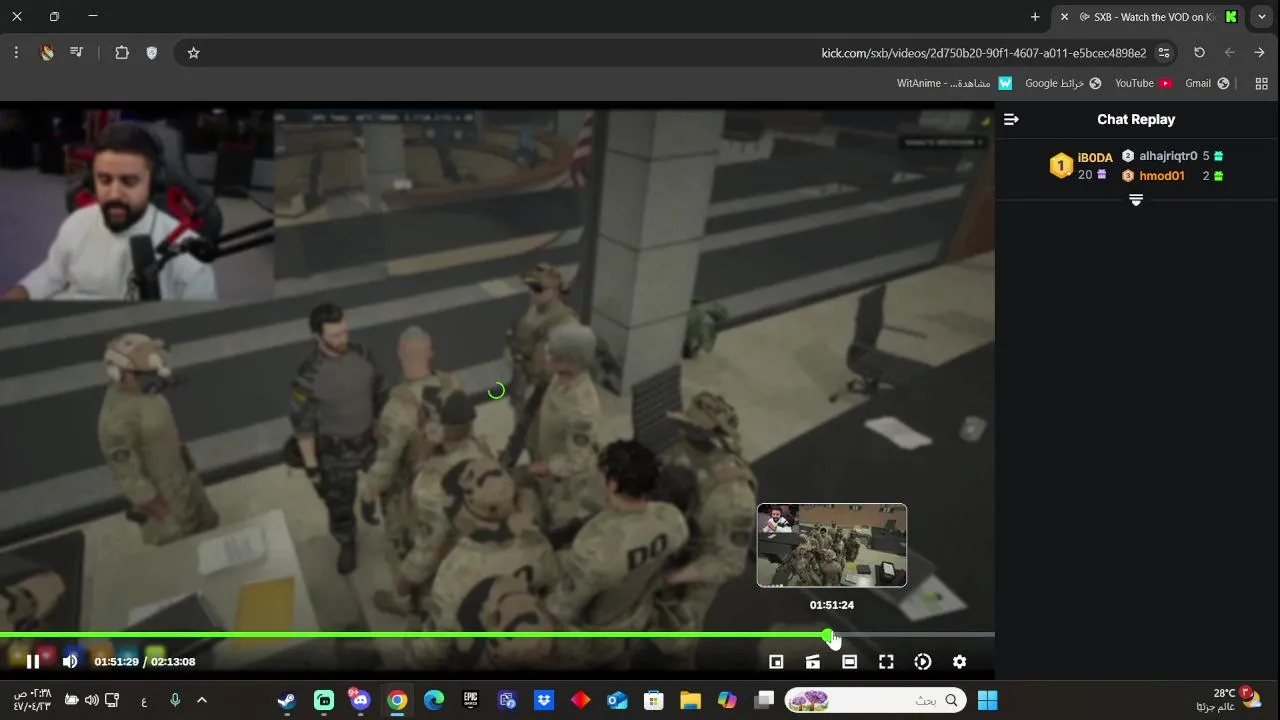
Task: Click the Chat Replay heading
Action: (x=1136, y=119)
